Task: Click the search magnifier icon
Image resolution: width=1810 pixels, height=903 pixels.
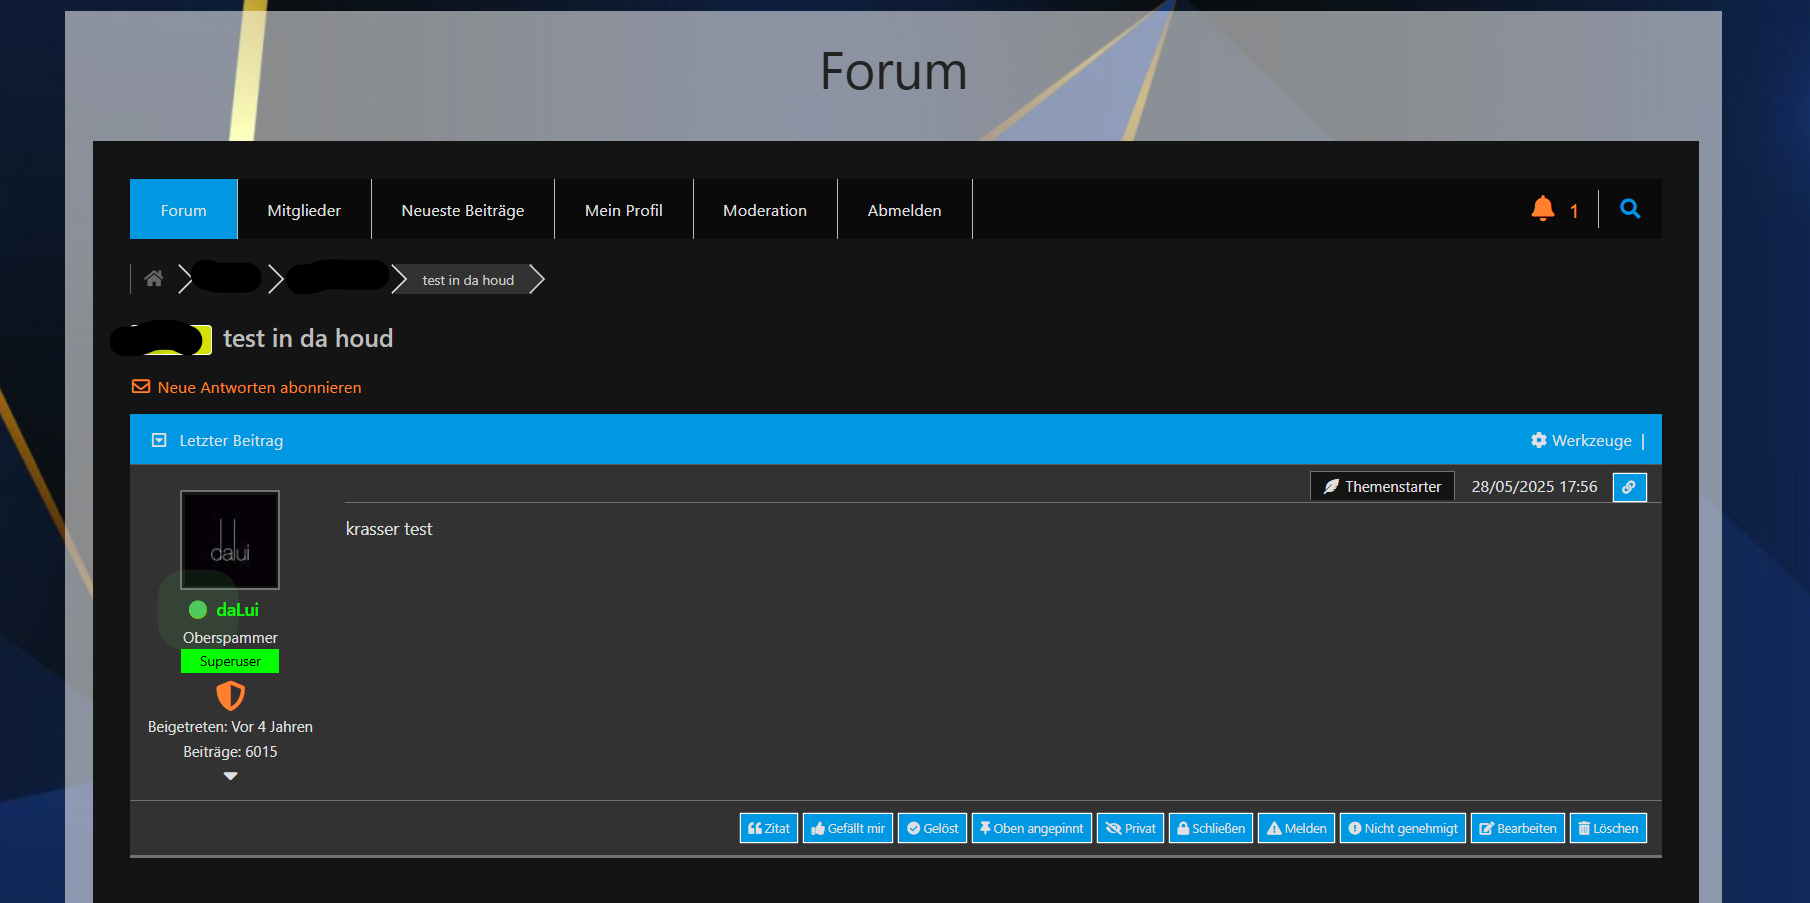Action: (1630, 209)
